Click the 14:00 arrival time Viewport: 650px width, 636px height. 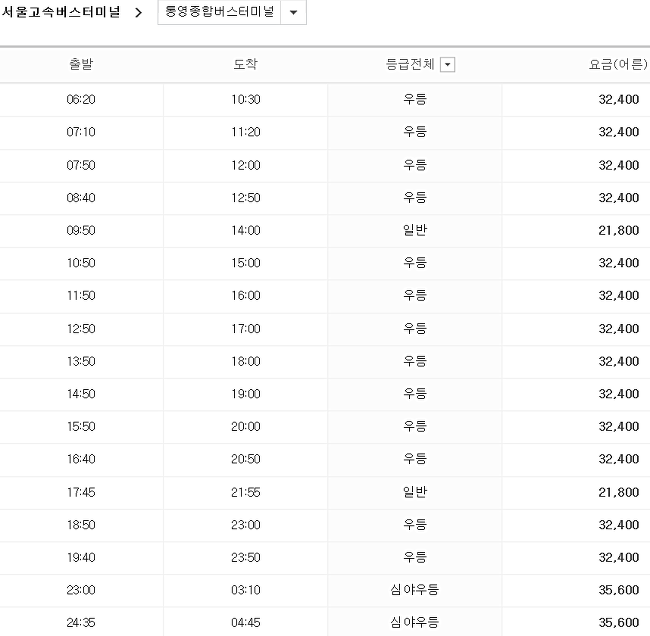coord(246,230)
